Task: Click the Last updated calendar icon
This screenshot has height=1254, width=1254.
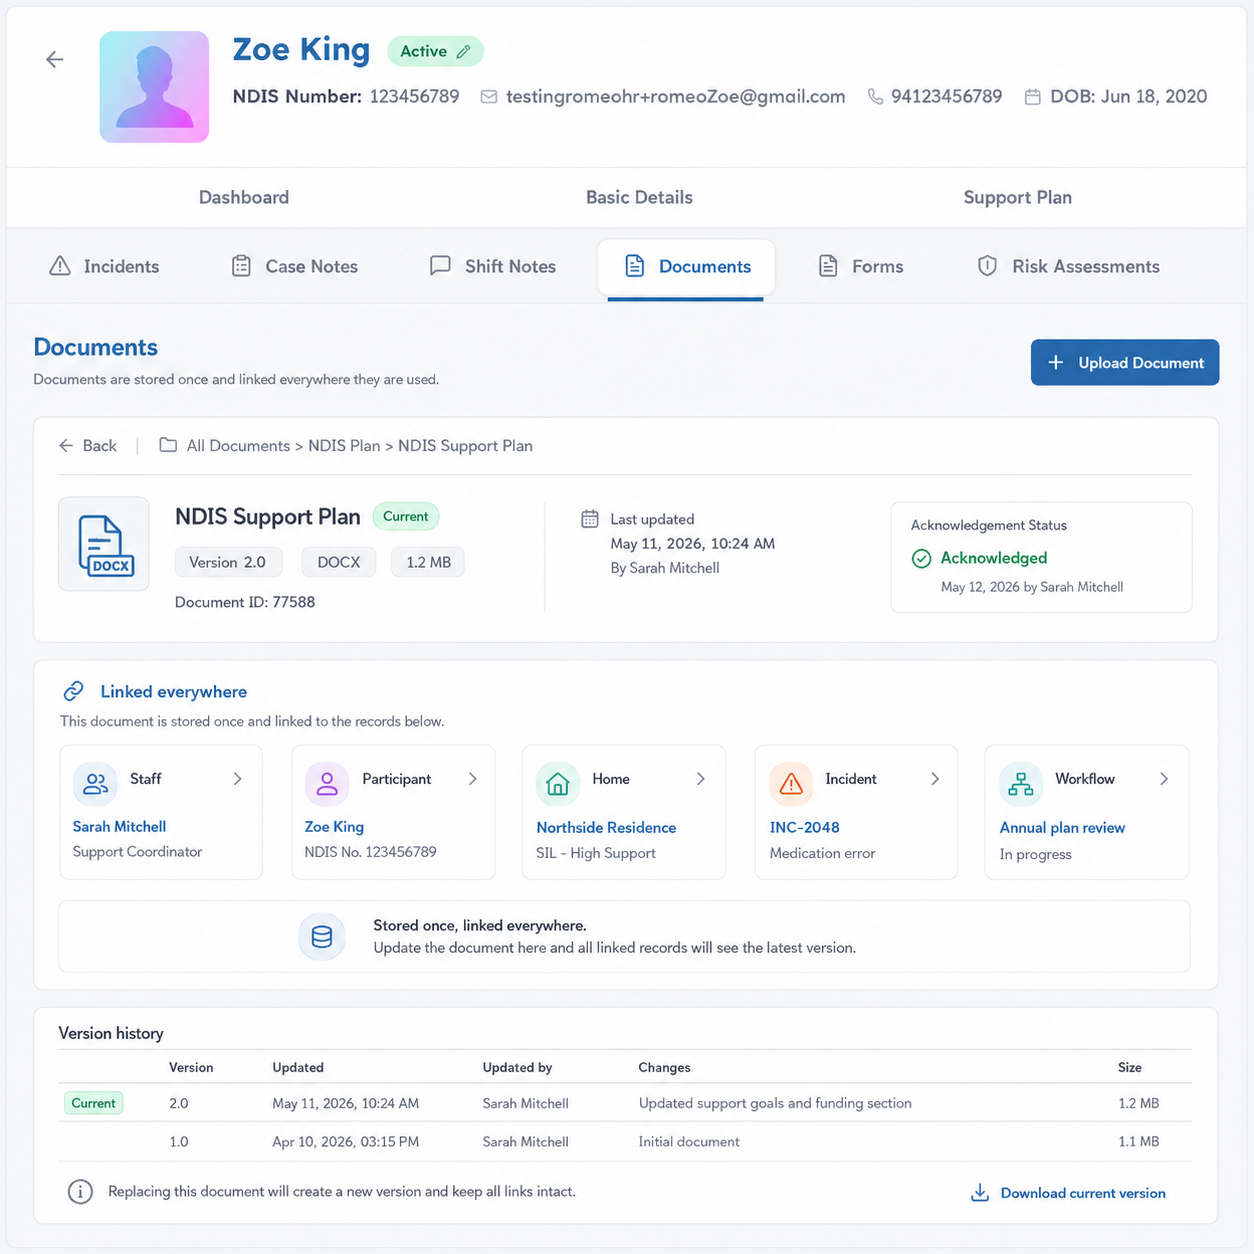Action: pos(590,519)
